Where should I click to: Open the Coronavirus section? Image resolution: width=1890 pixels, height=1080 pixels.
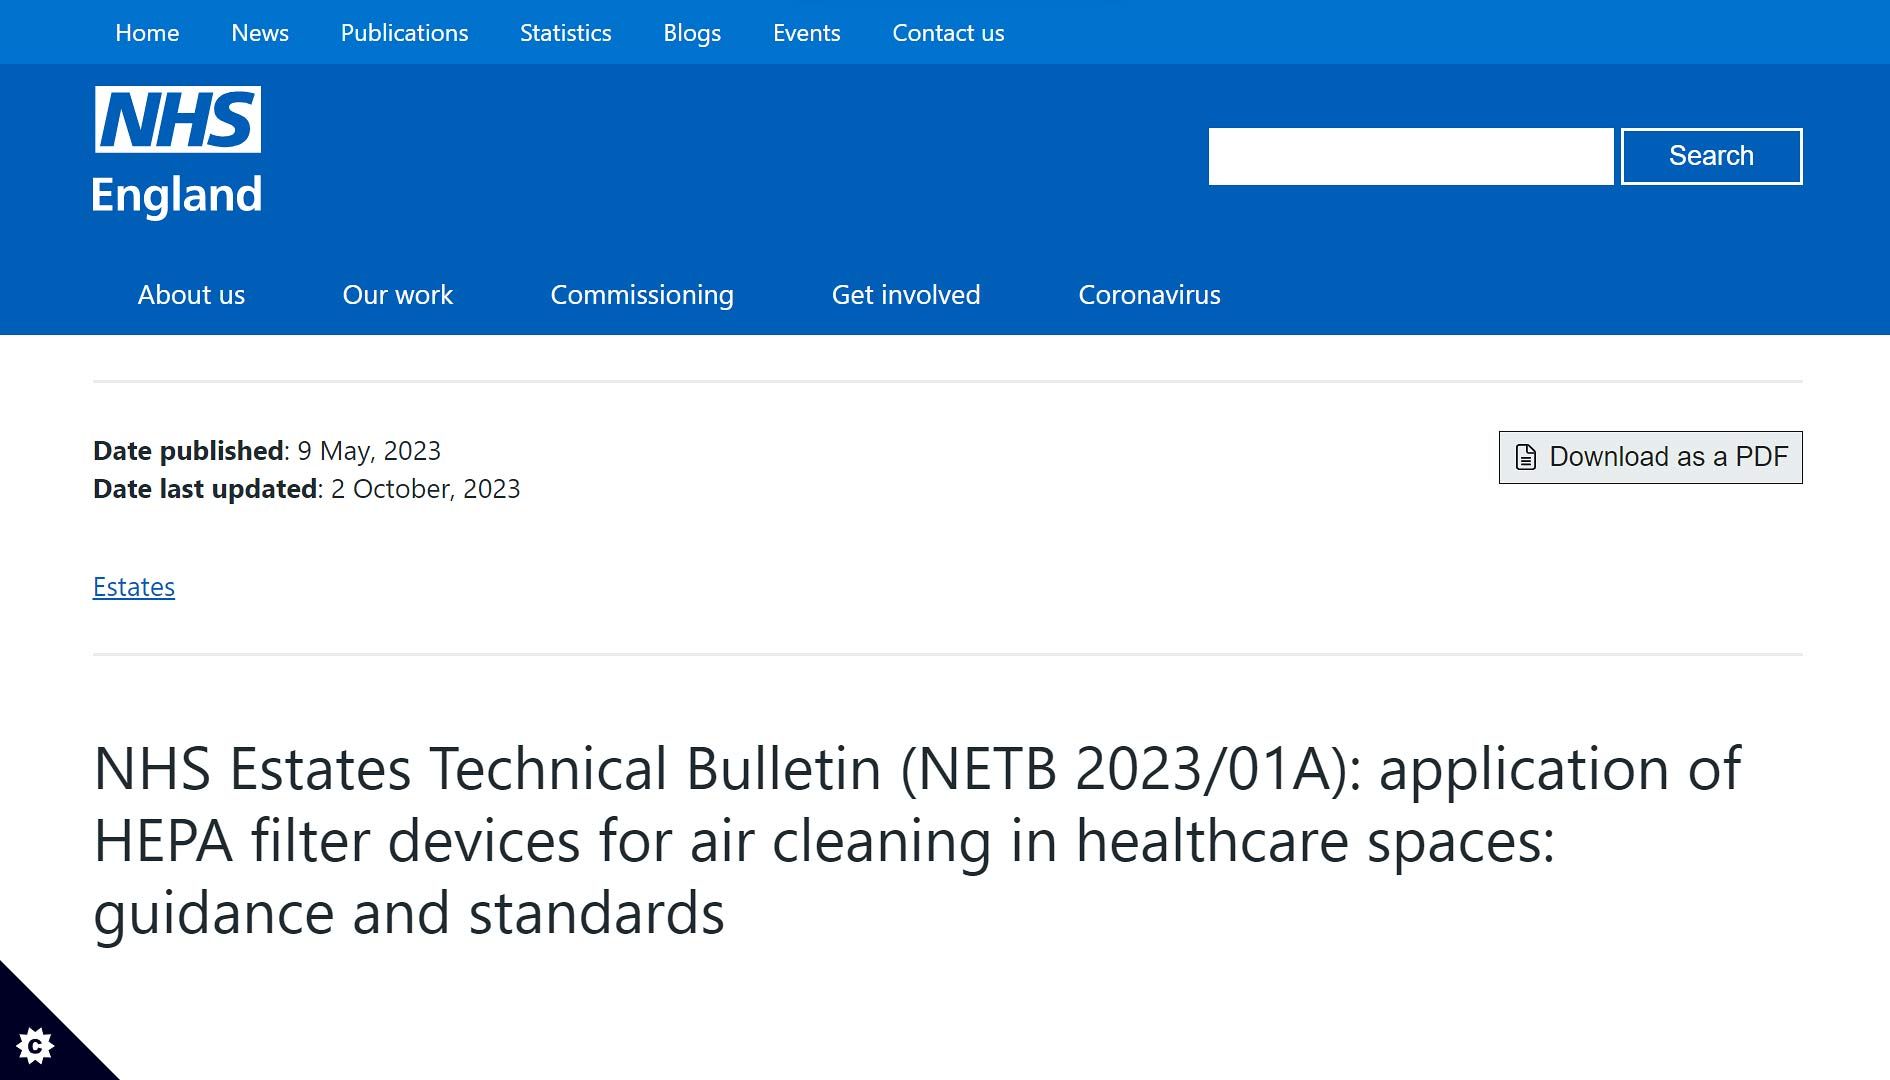(x=1149, y=295)
